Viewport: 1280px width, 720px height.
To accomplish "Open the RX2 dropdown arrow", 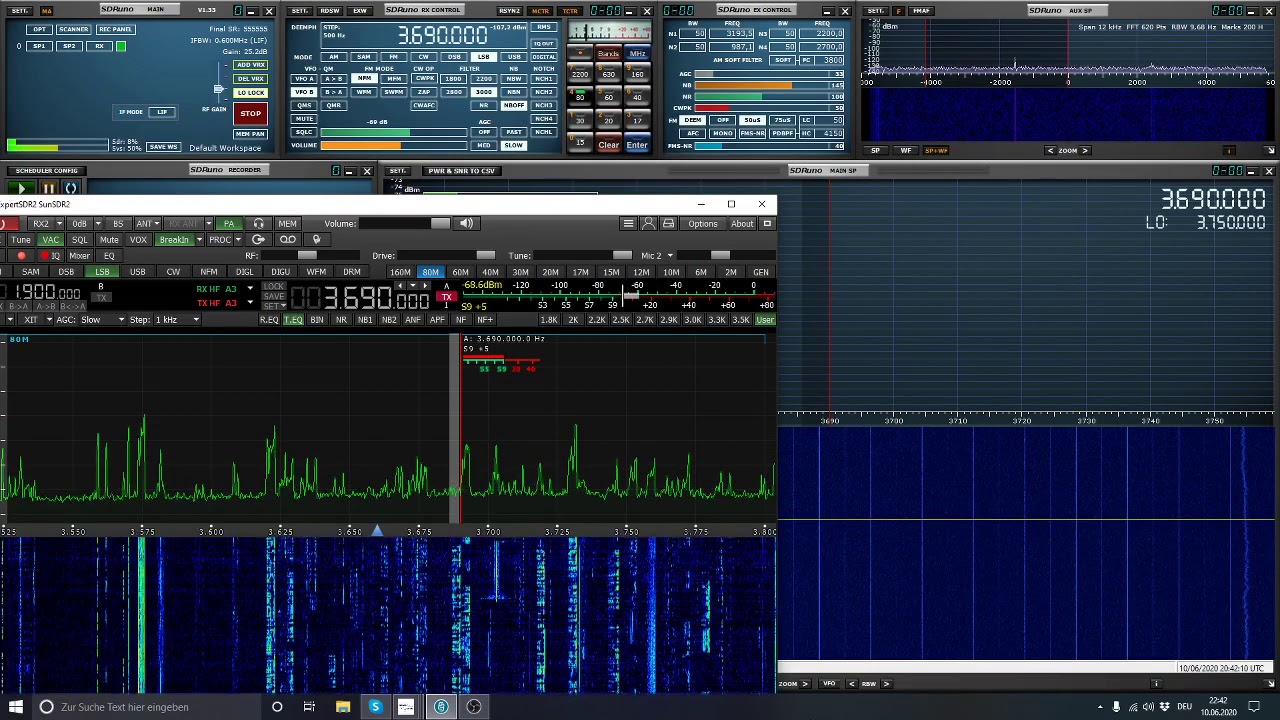I will click(x=59, y=224).
